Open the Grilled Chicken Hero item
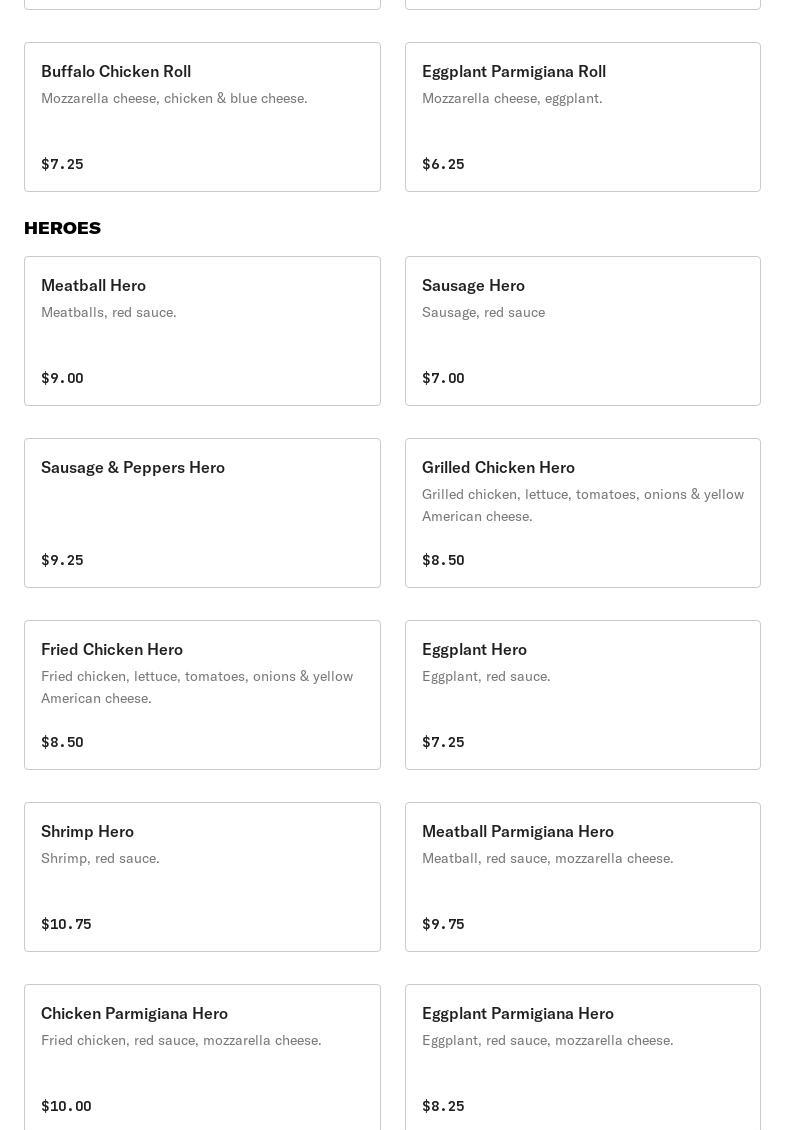 582,513
